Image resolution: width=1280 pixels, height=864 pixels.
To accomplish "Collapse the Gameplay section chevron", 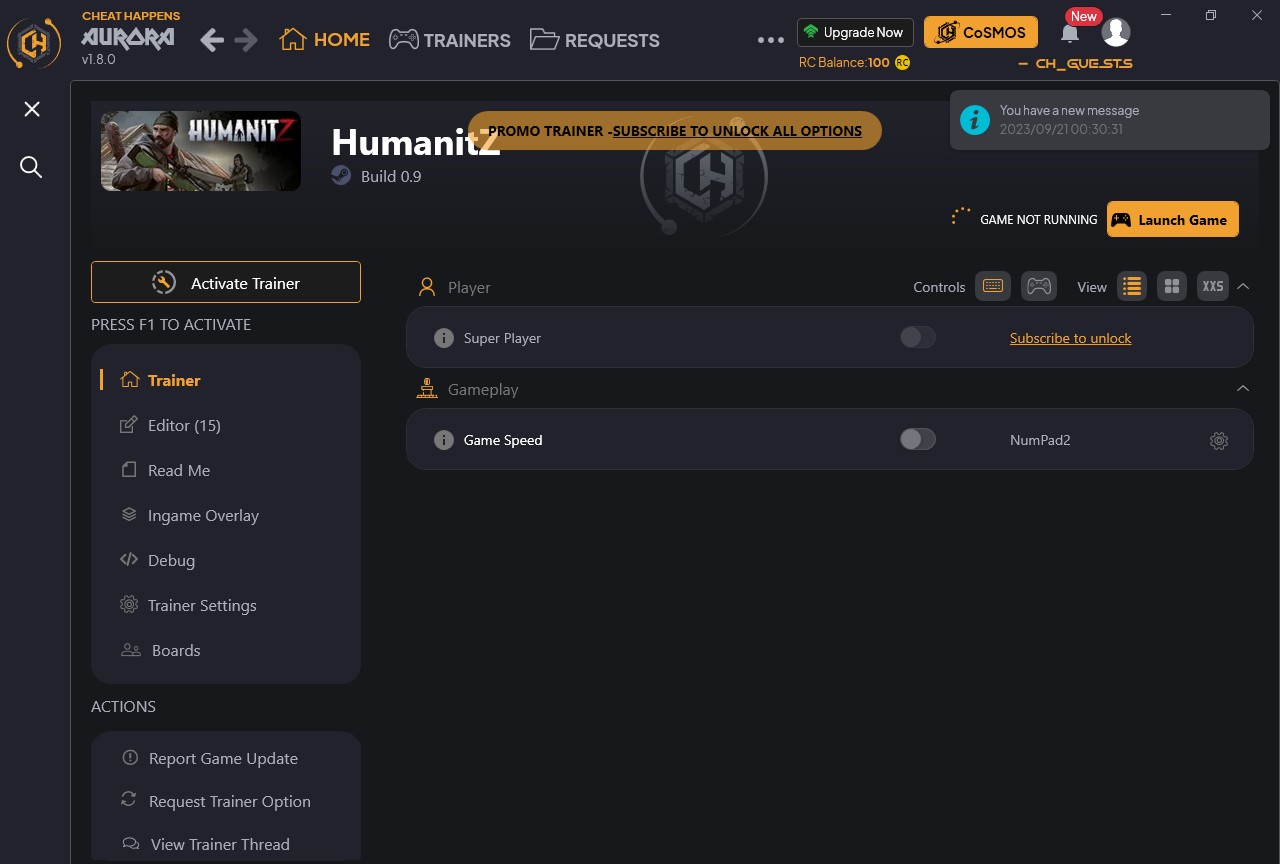I will 1243,388.
